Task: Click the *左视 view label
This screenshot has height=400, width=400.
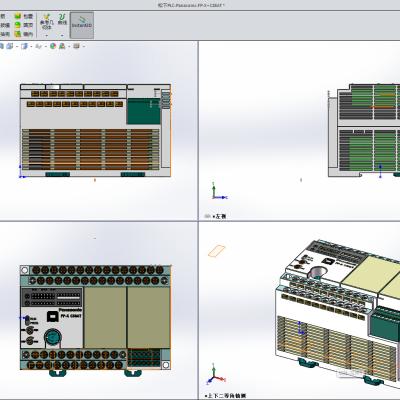Action: [219, 216]
